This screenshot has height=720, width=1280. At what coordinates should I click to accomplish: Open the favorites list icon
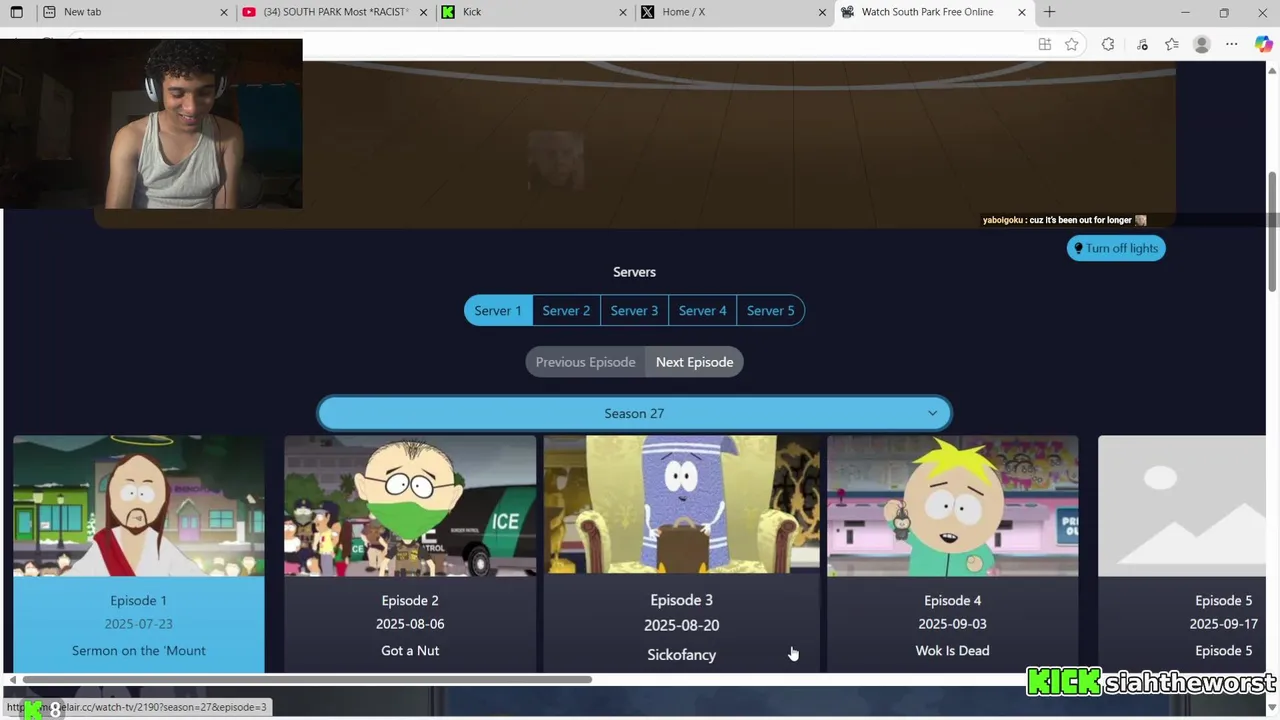click(1172, 44)
